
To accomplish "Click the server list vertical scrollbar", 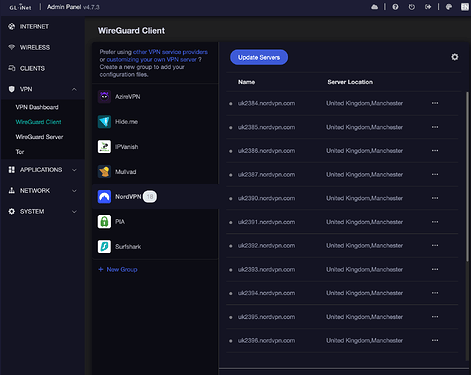I will (x=467, y=177).
